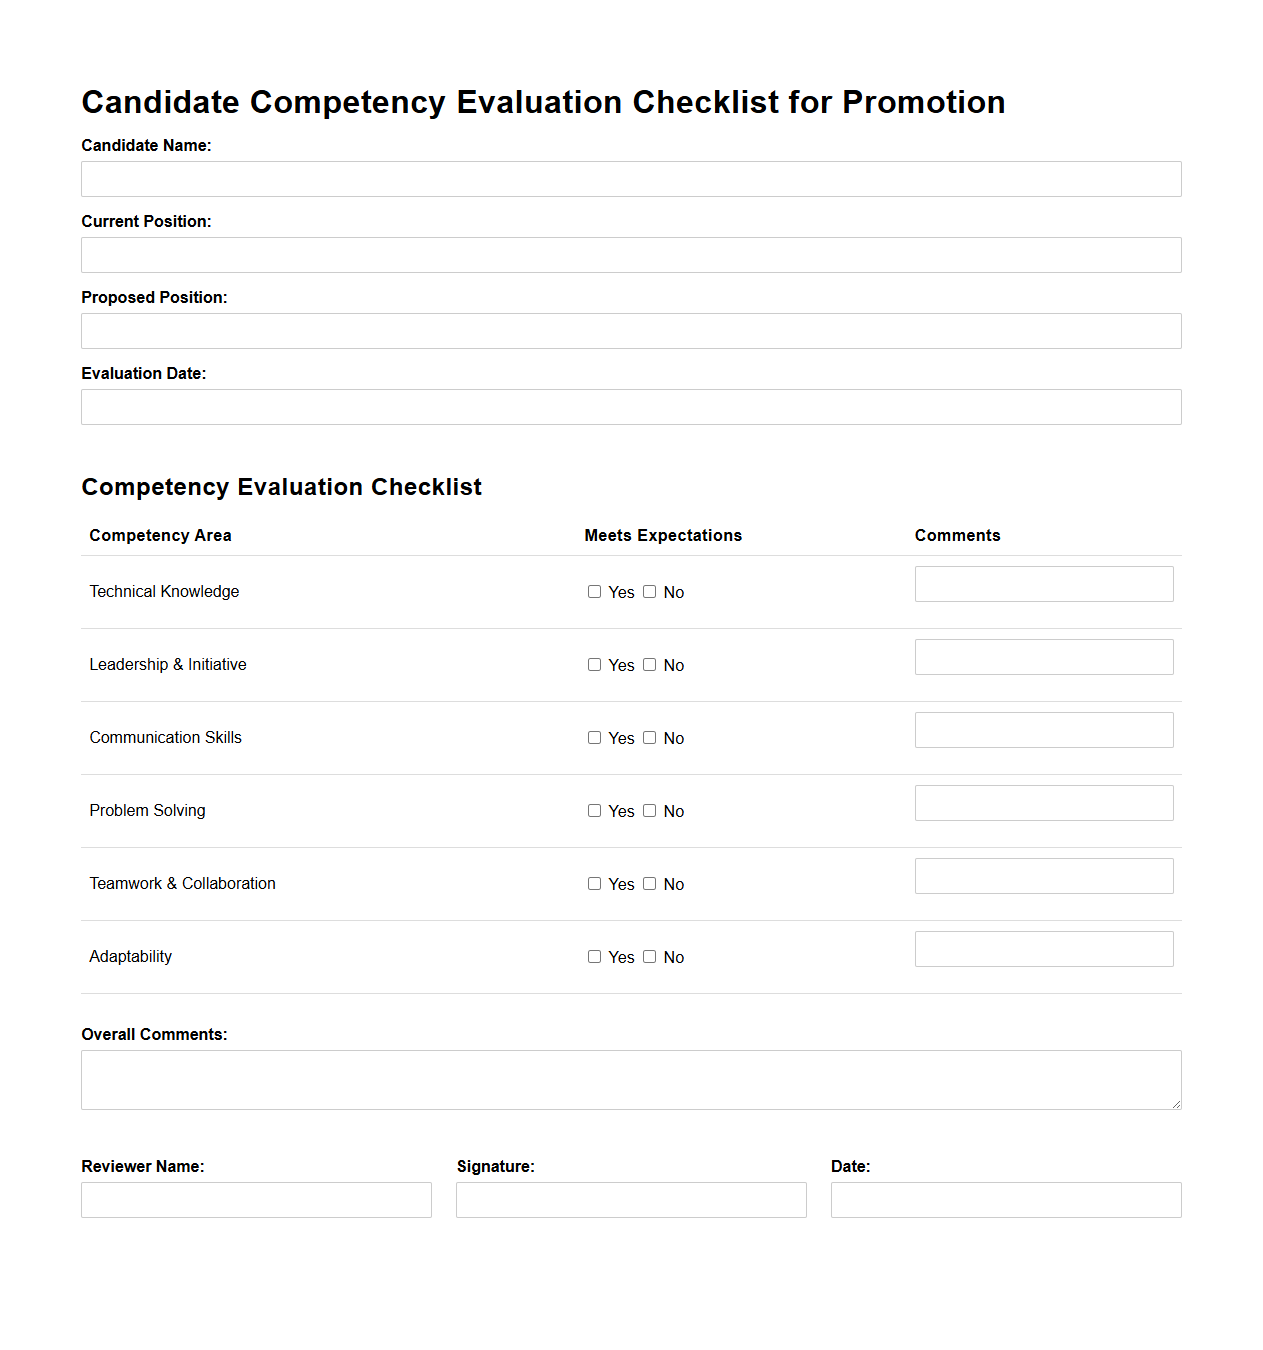The height and width of the screenshot is (1350, 1263).
Task: Check No for Technical Knowledge
Action: tap(649, 592)
